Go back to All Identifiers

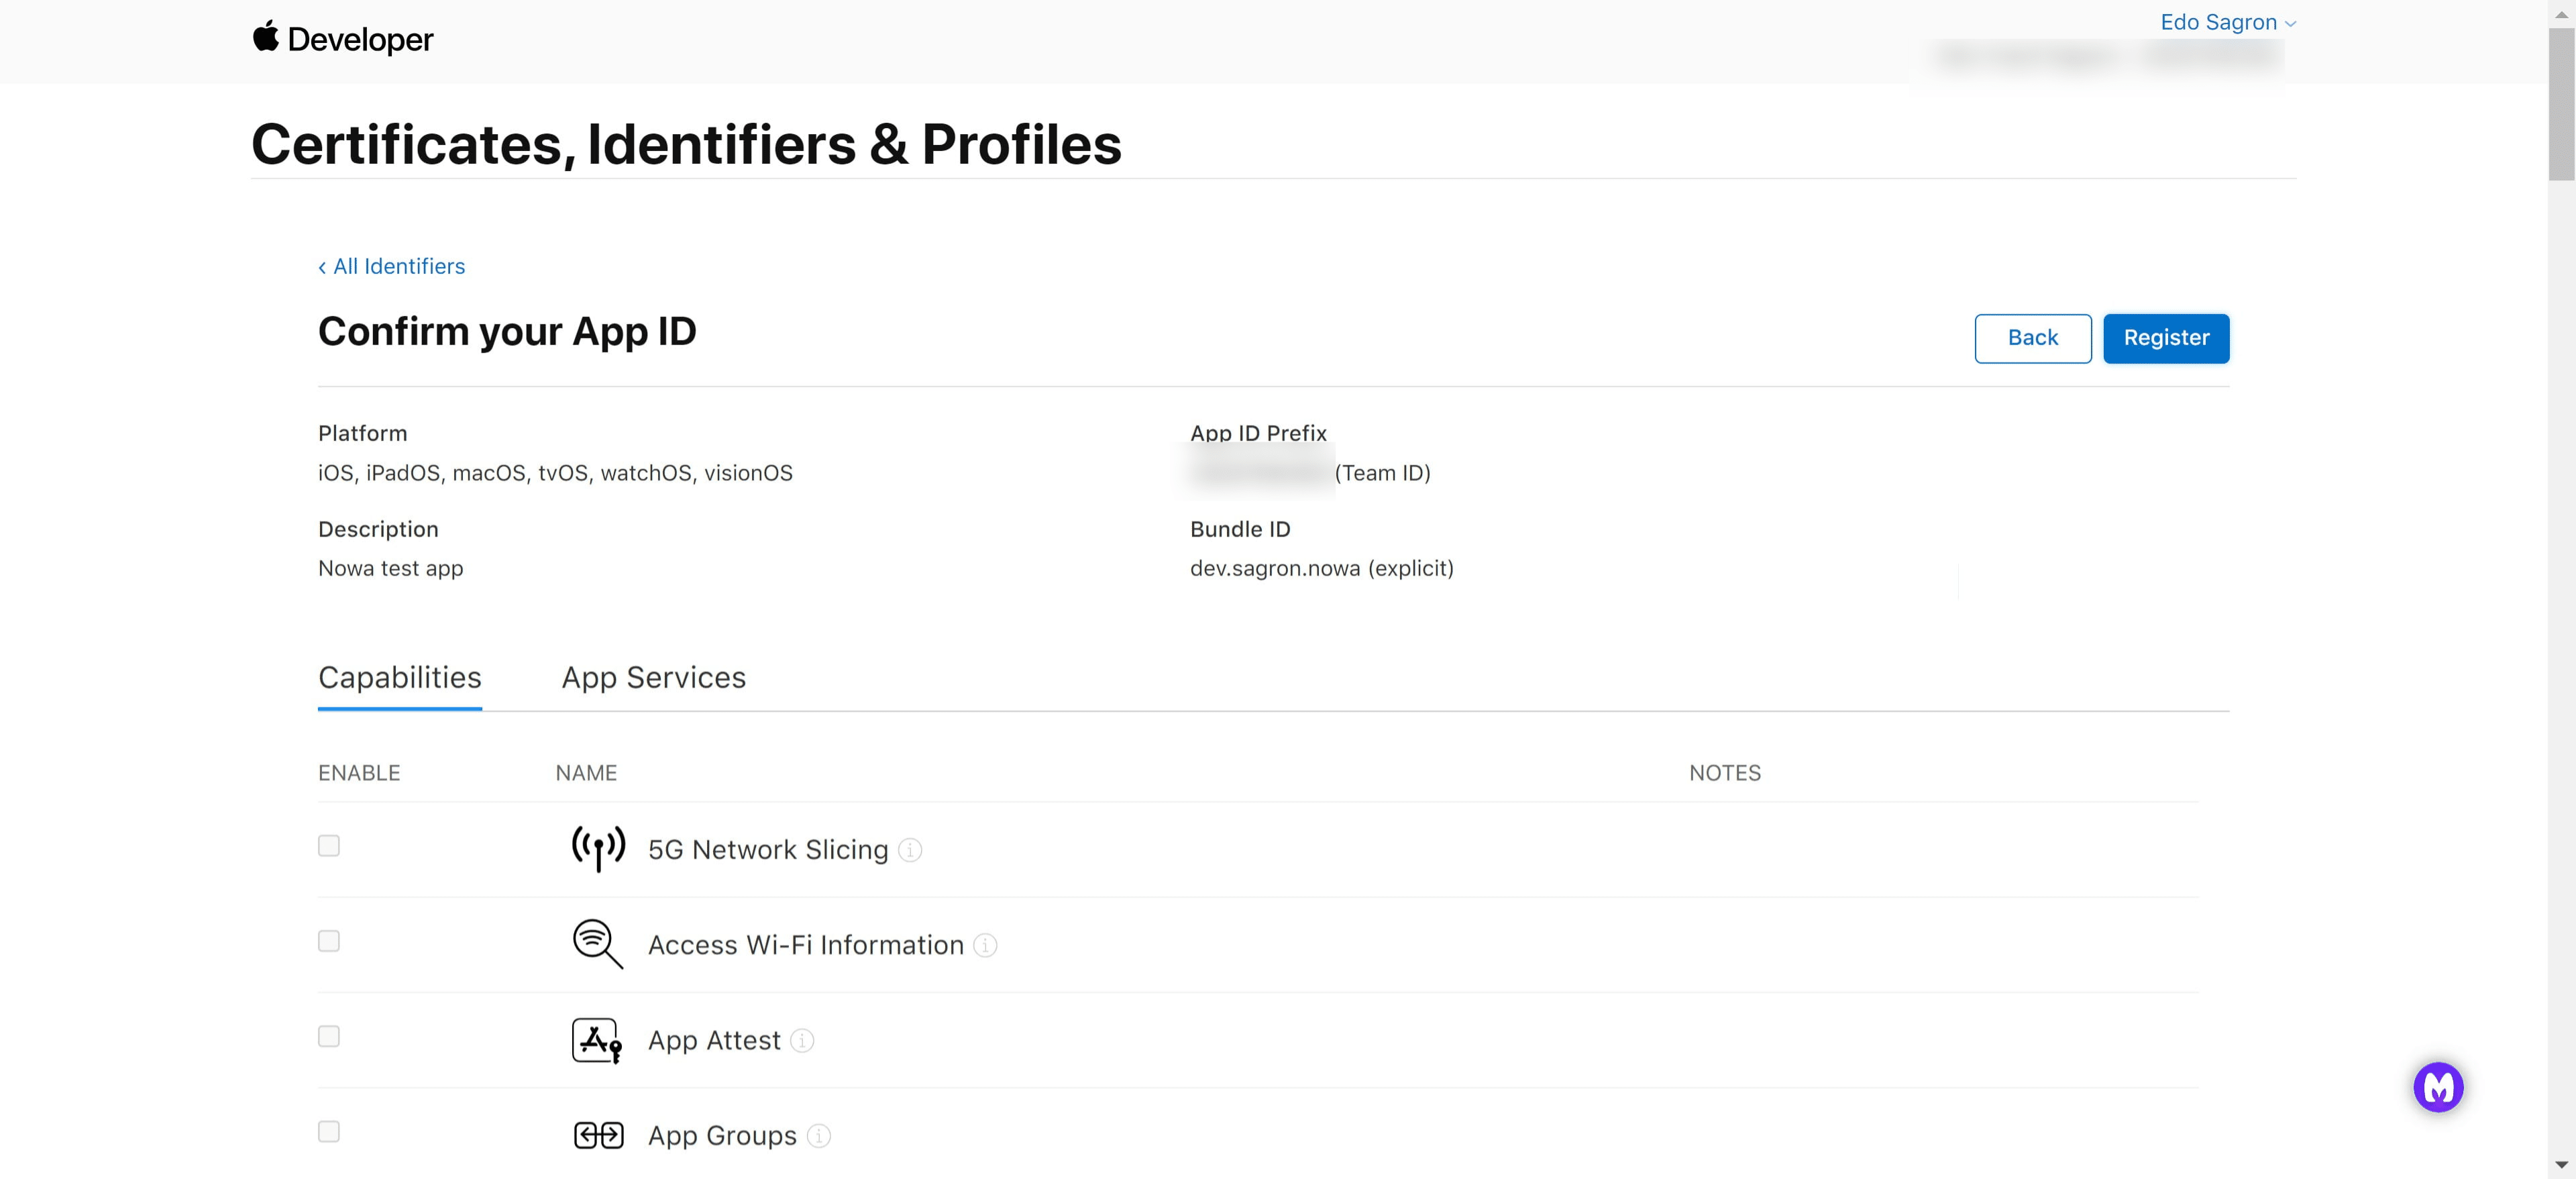pos(391,266)
